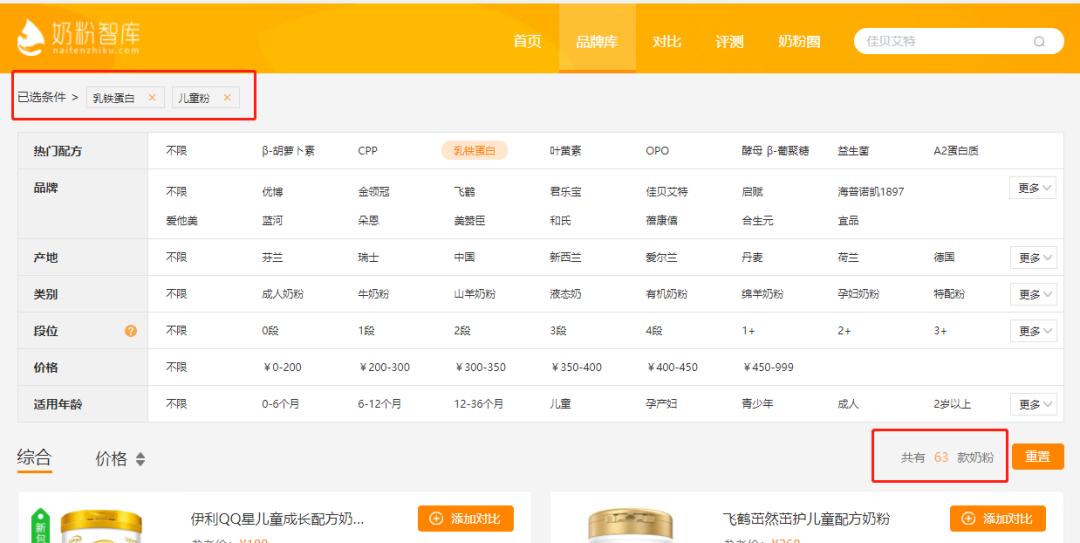Expand 更多 in the 品牌 row
The image size is (1080, 543).
tap(1033, 187)
